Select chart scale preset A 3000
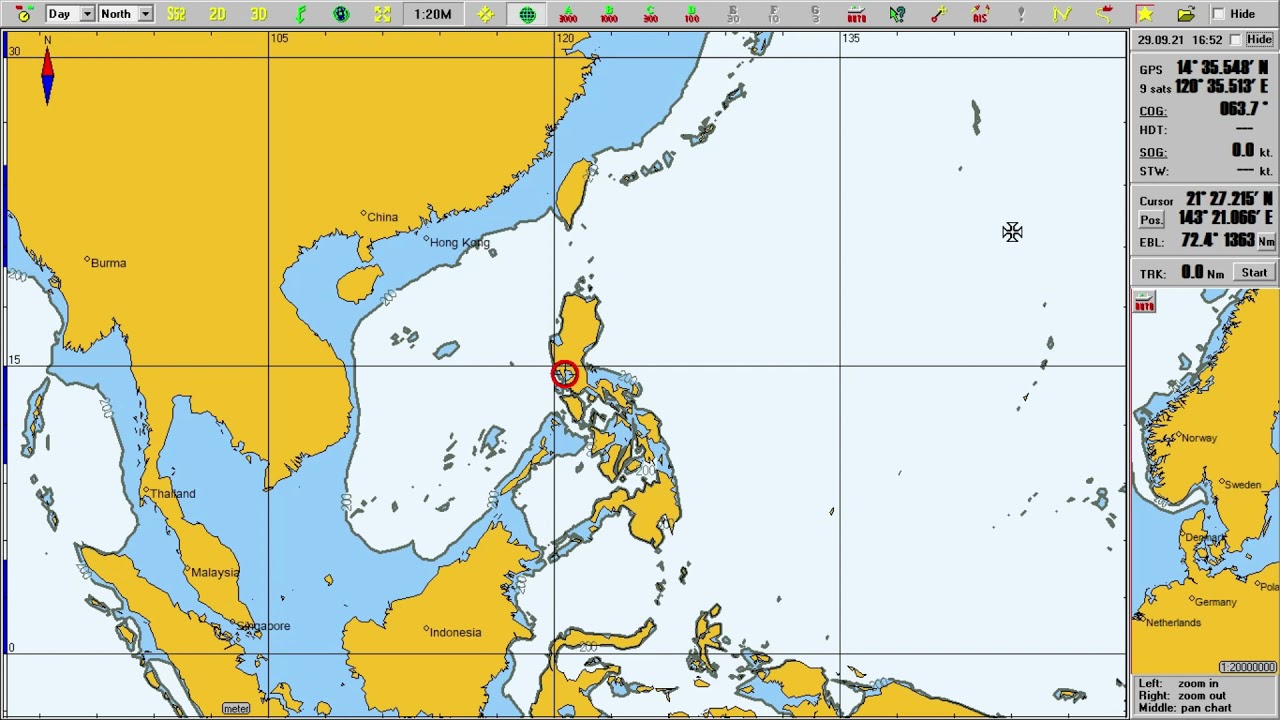The width and height of the screenshot is (1280, 720). (x=568, y=14)
